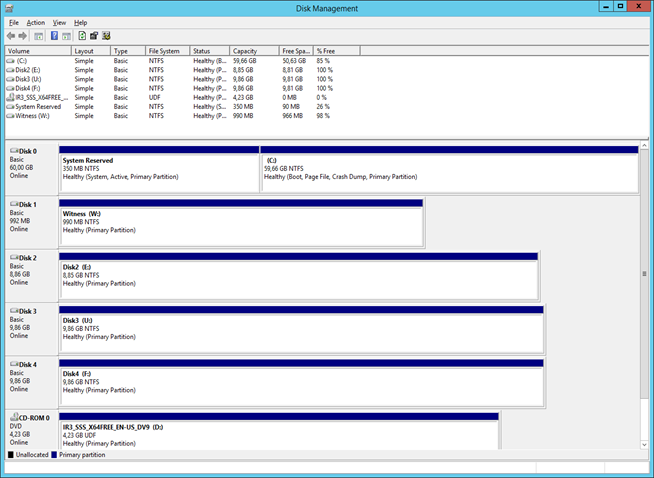This screenshot has width=654, height=478.
Task: Click the black Unallocated legend swatch
Action: [x=10, y=455]
